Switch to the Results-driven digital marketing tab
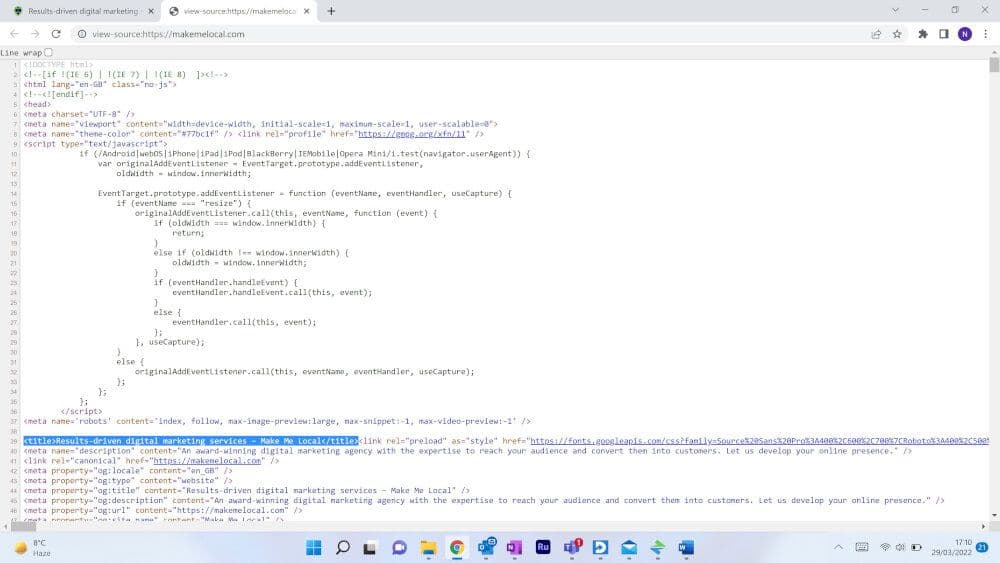 pos(80,11)
